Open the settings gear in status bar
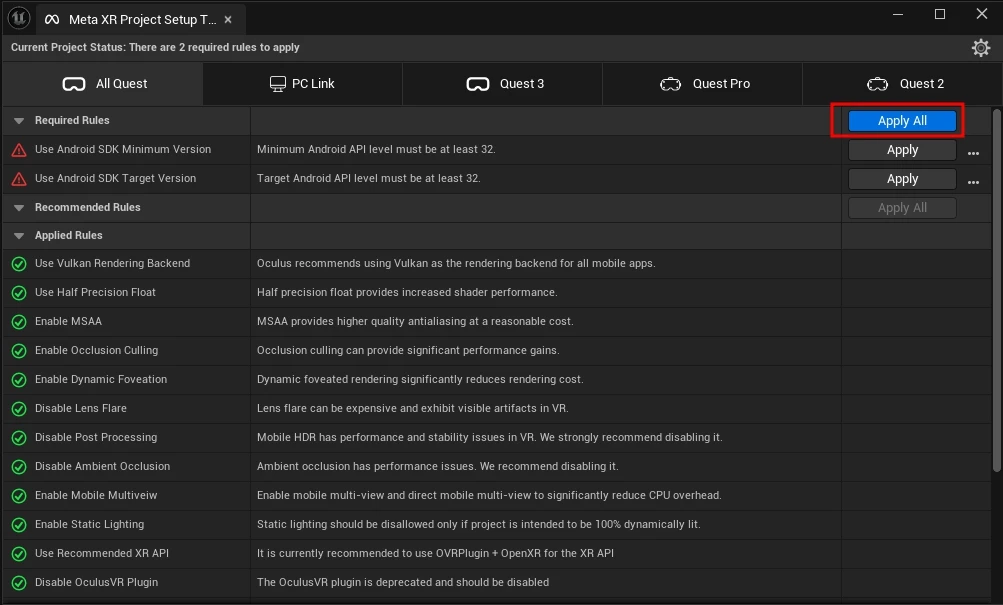1003x605 pixels. click(981, 48)
